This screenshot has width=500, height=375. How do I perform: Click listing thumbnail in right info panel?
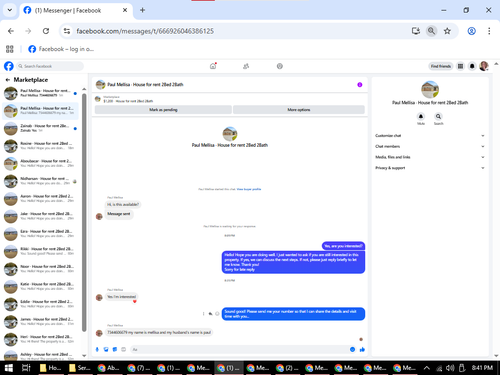[430, 89]
